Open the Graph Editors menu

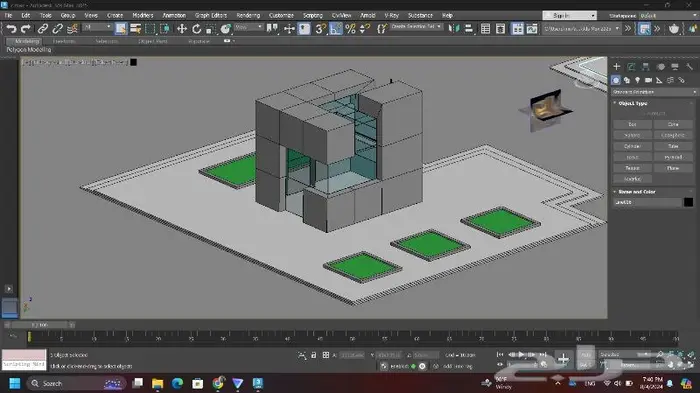pos(211,15)
